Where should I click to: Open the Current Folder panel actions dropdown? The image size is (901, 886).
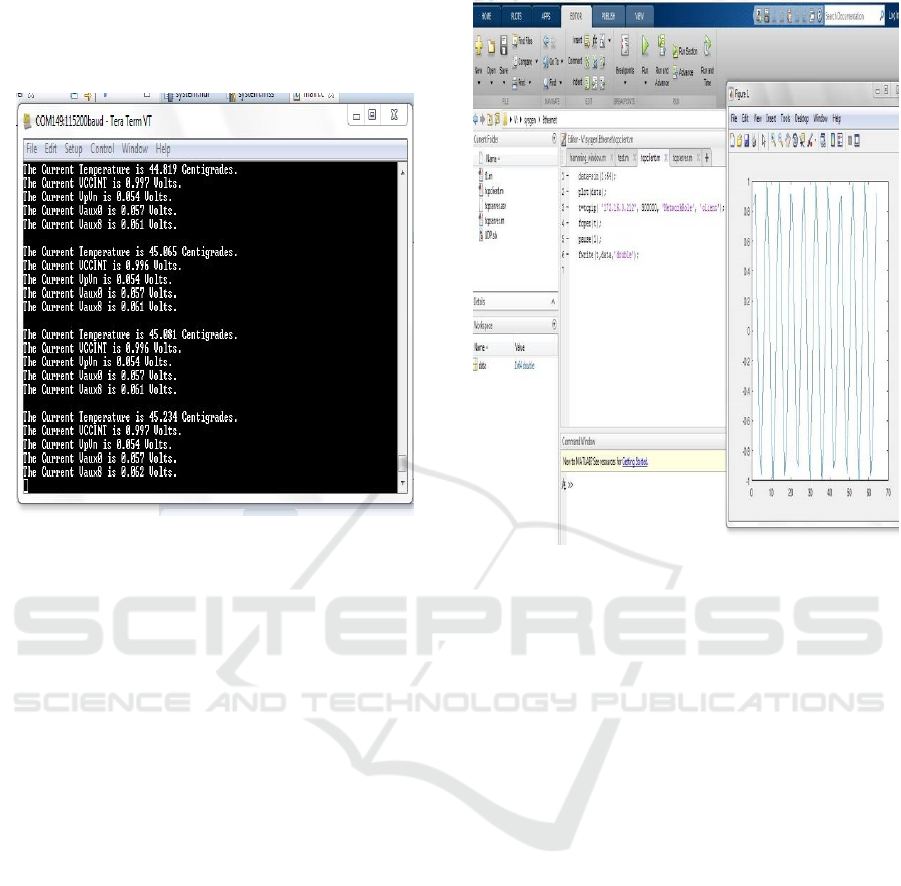pos(554,139)
